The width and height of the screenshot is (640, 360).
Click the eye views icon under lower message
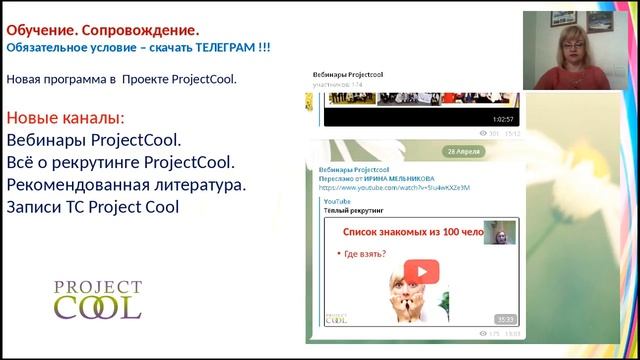click(483, 333)
